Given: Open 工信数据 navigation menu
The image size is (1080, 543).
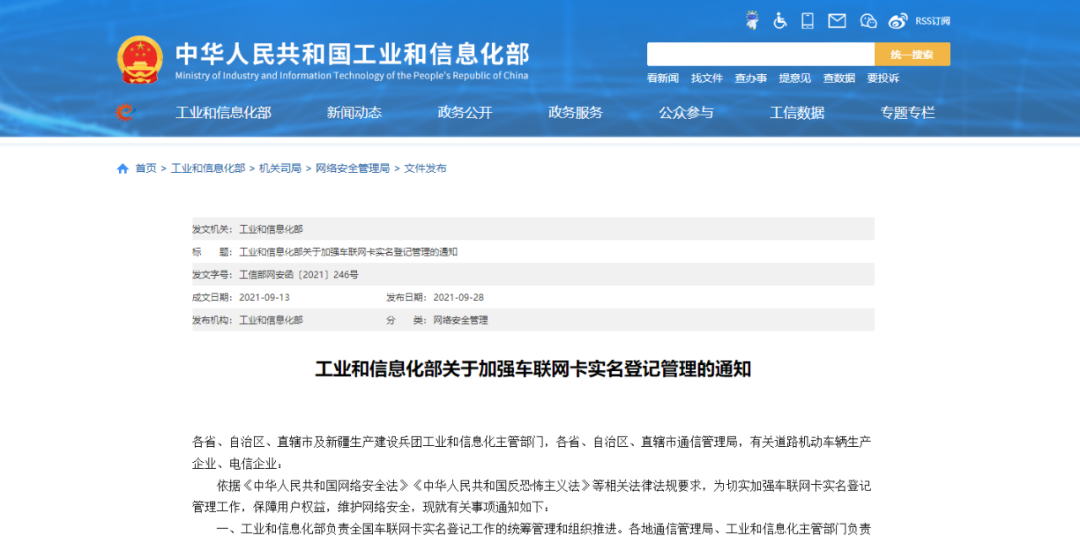Looking at the screenshot, I should pos(797,112).
